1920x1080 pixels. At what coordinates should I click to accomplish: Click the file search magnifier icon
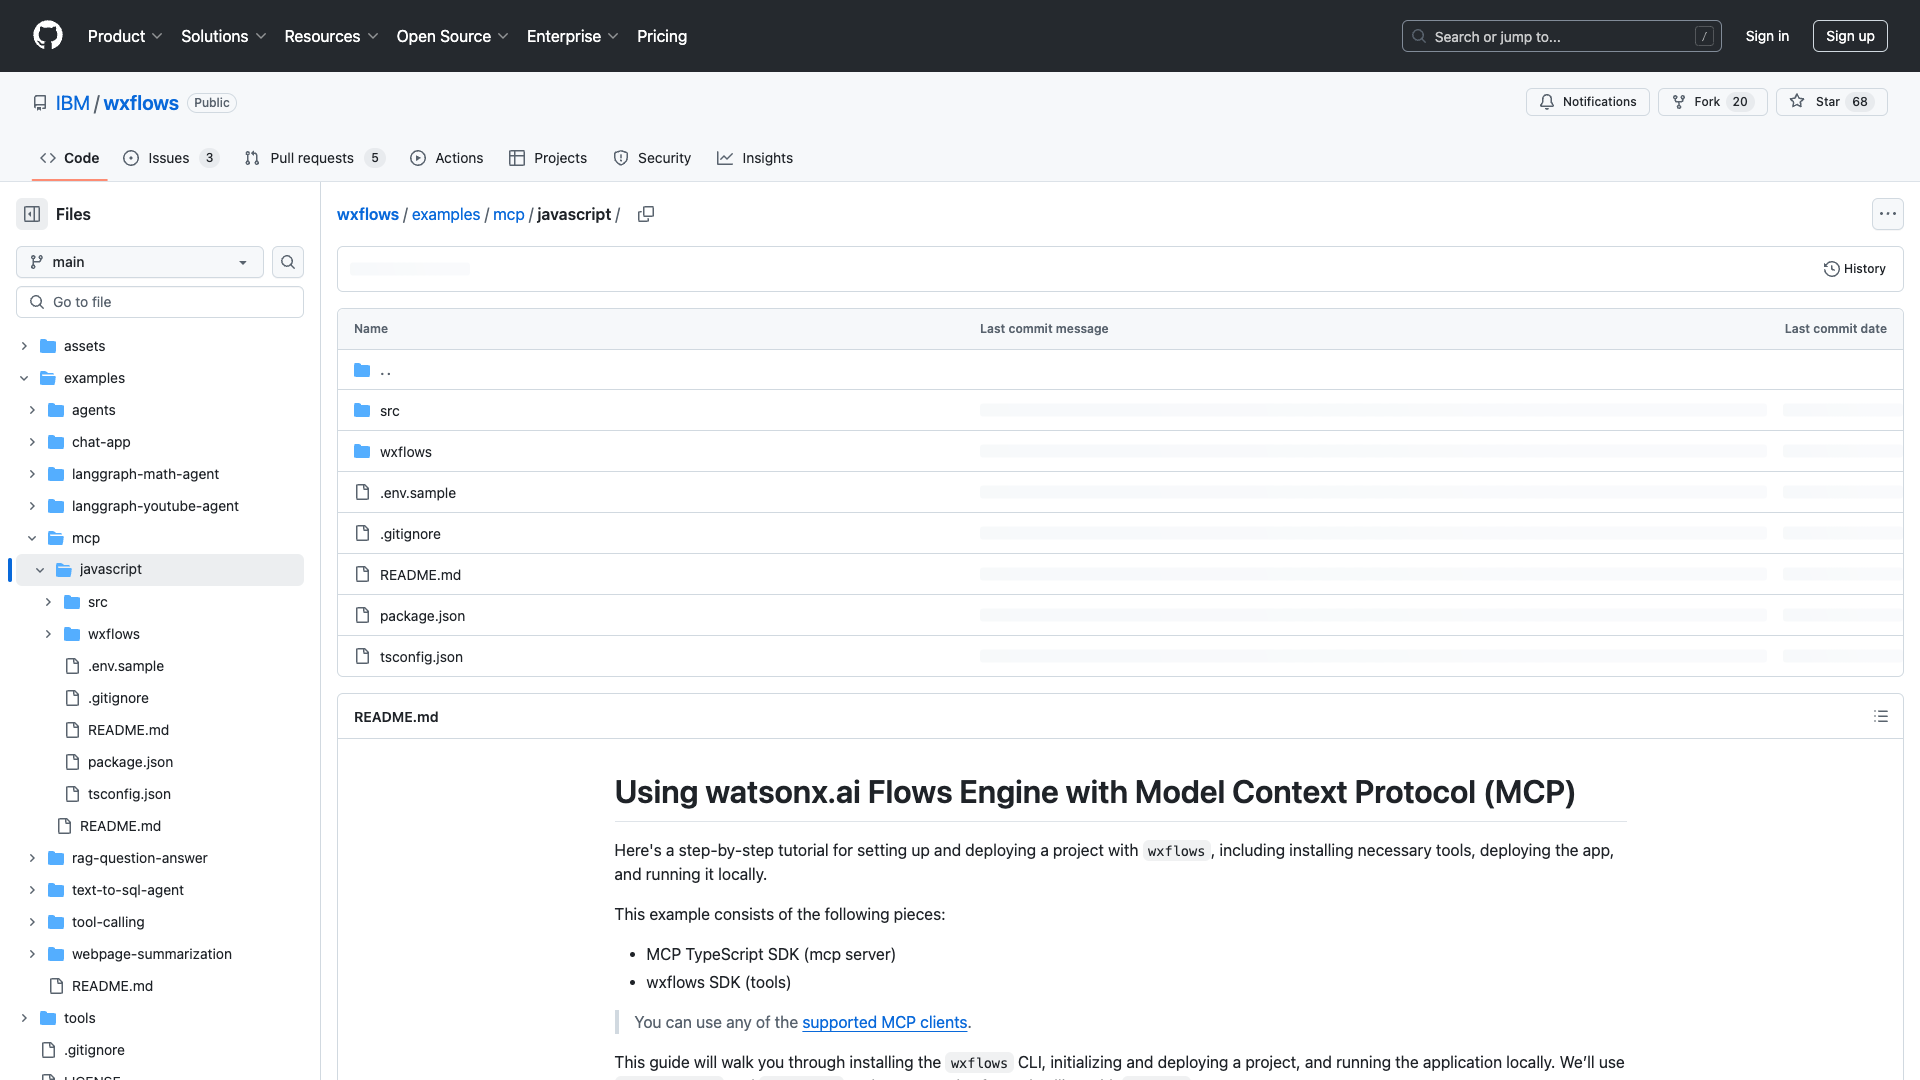pos(288,262)
